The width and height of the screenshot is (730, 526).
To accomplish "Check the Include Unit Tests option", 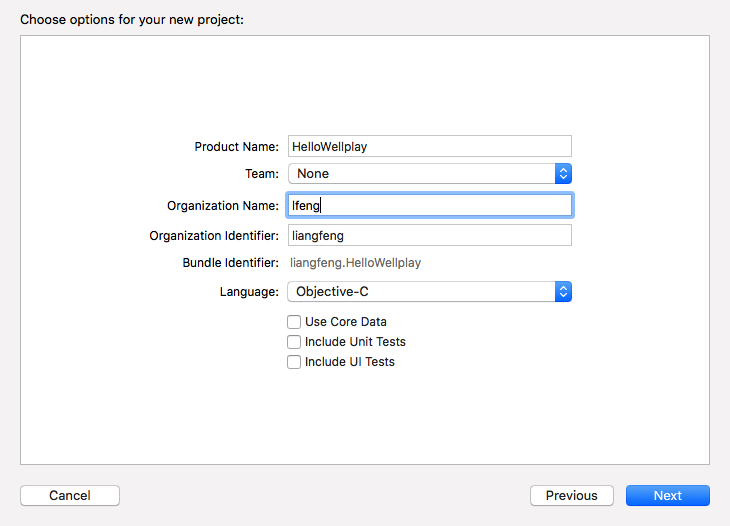I will [x=294, y=342].
